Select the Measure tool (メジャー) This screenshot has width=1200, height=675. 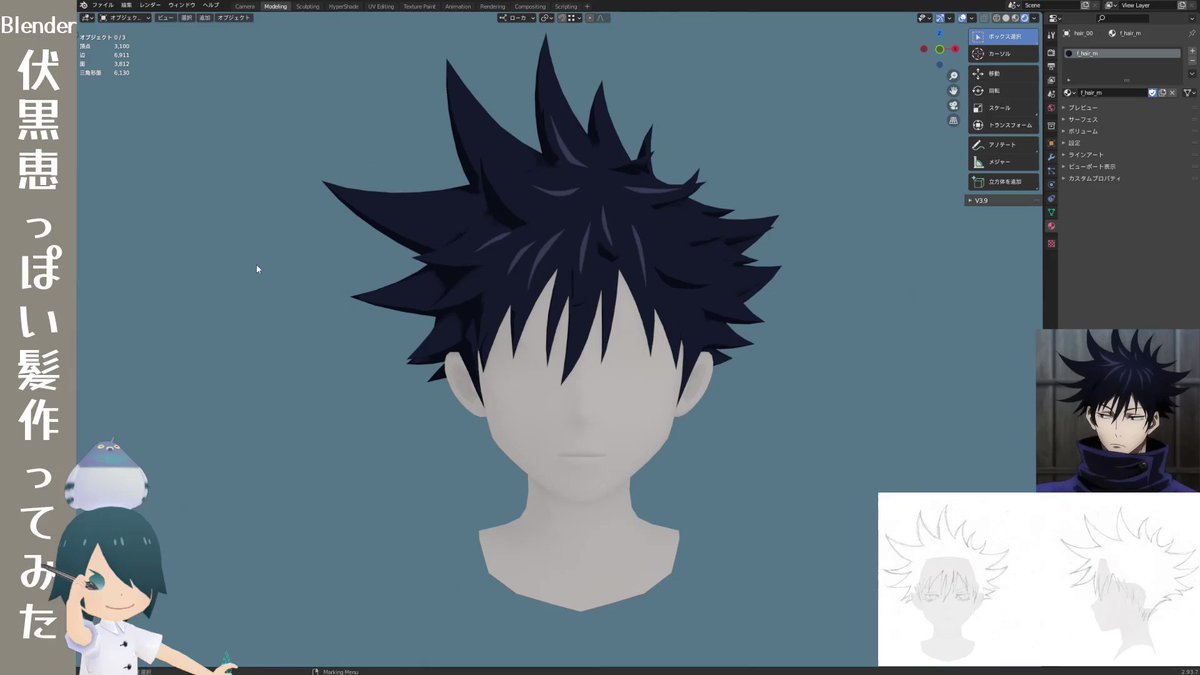(1003, 161)
